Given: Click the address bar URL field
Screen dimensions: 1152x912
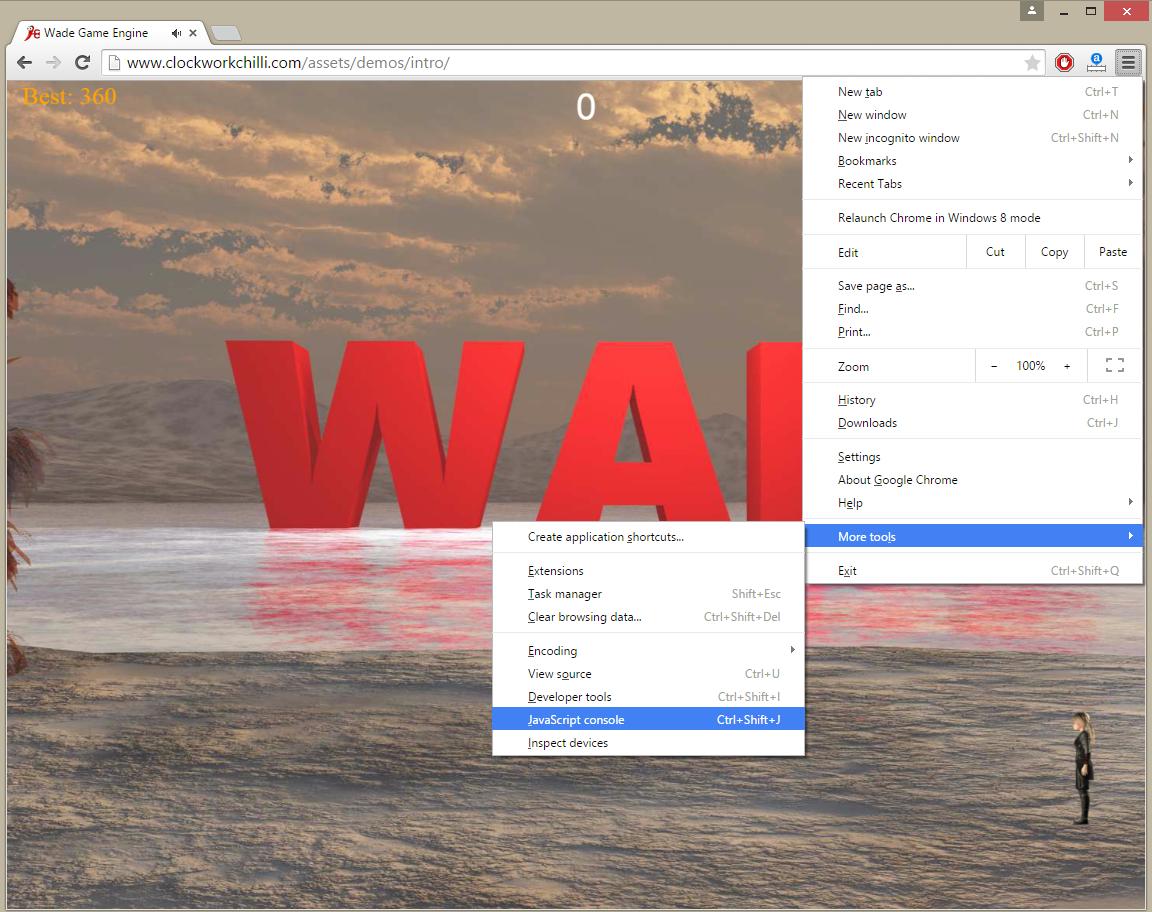Looking at the screenshot, I should [x=573, y=63].
